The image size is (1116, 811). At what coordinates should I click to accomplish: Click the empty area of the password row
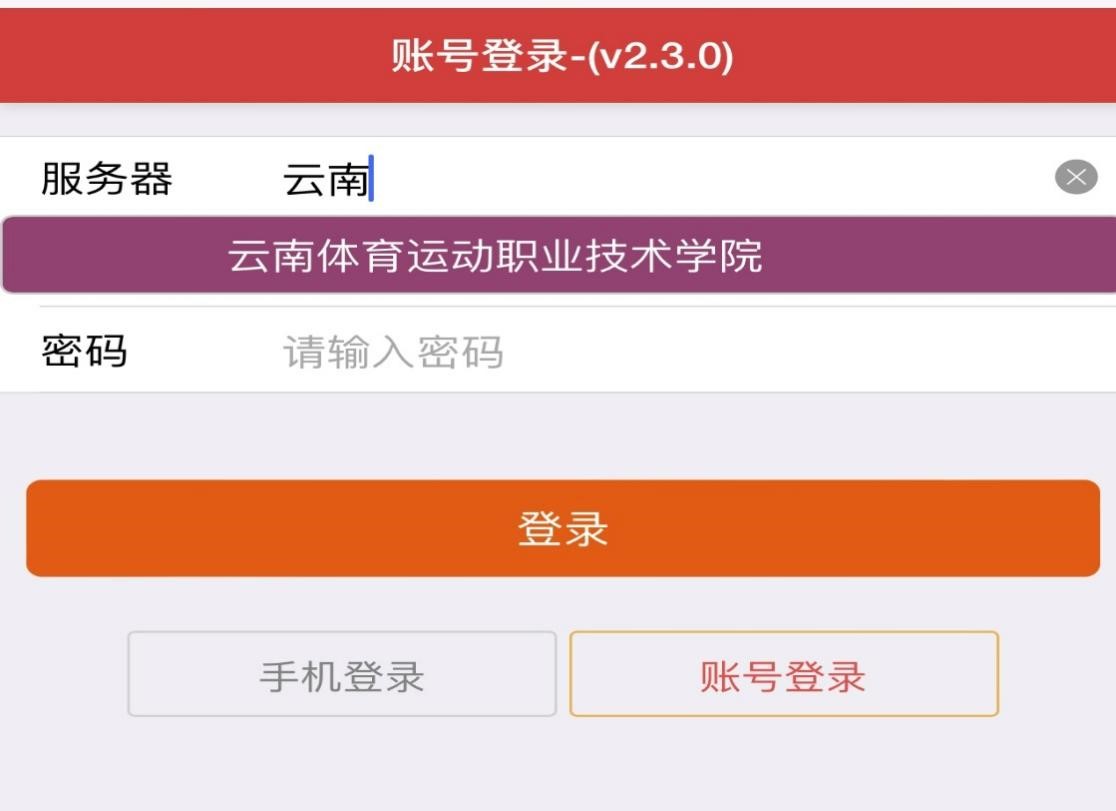(800, 352)
